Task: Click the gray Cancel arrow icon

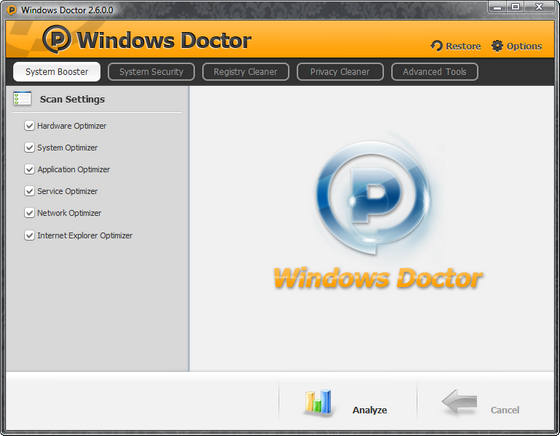Action: (459, 401)
